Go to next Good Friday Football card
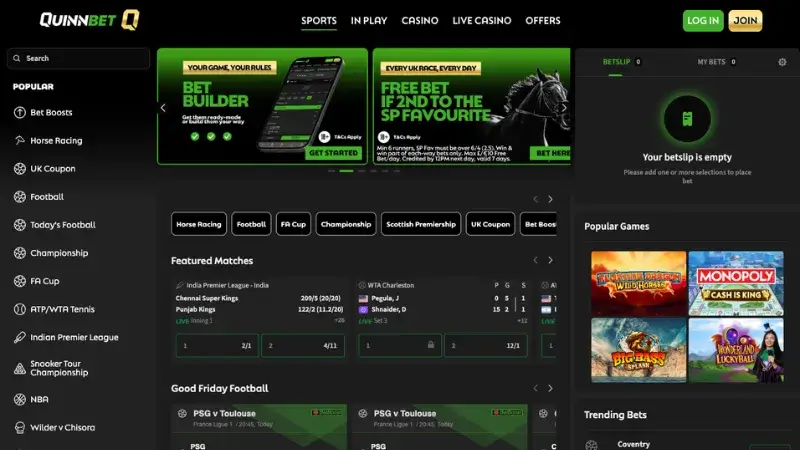 (x=551, y=388)
